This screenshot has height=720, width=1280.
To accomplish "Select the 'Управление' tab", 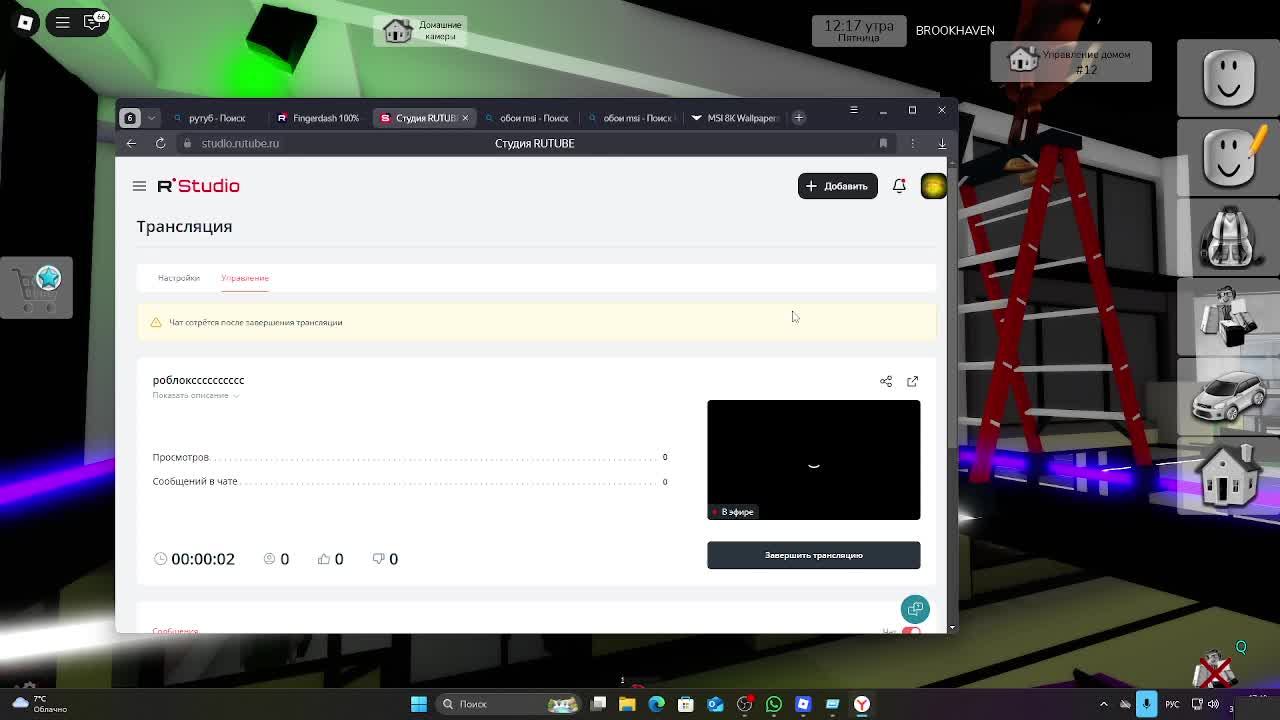I will click(x=245, y=278).
